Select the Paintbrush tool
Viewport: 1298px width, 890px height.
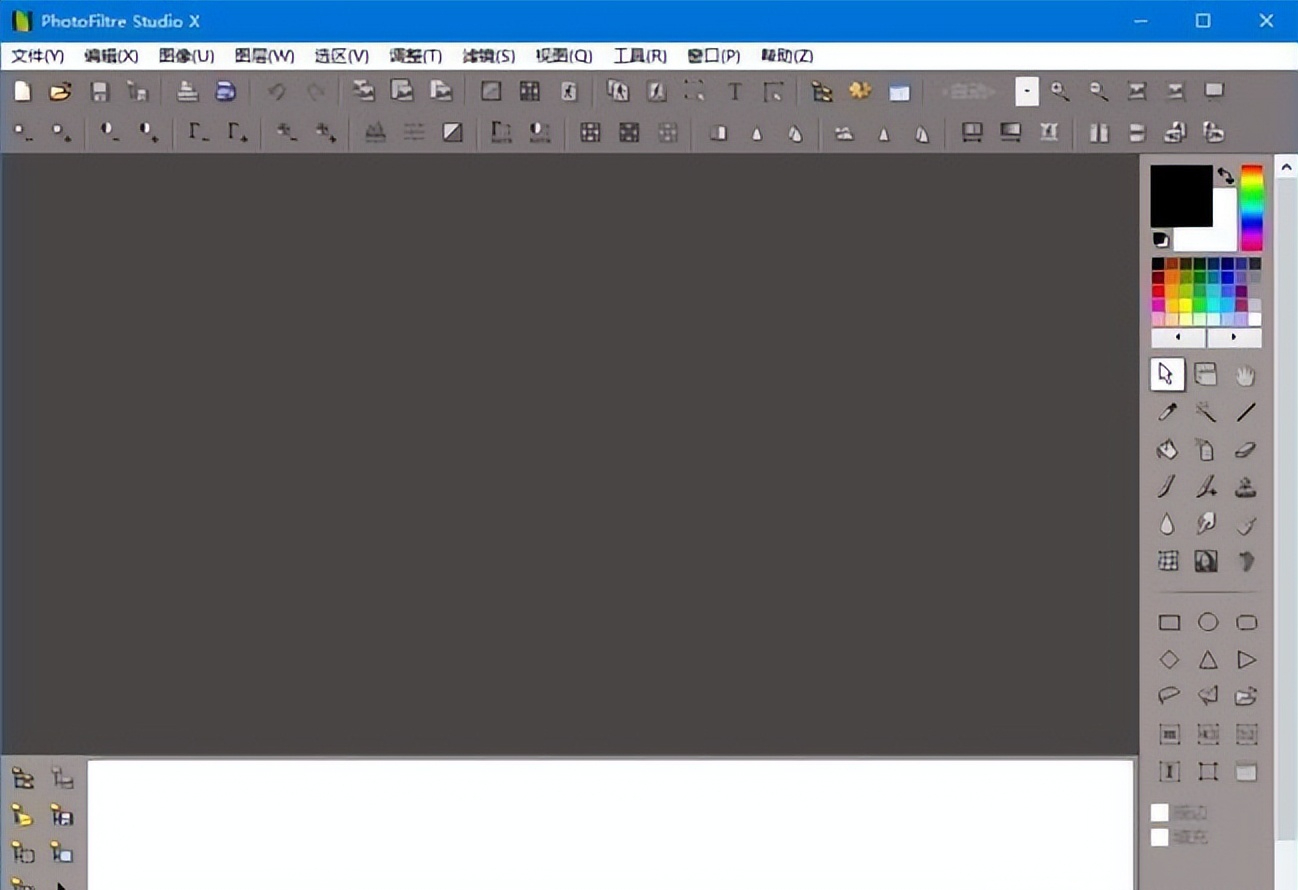point(1168,487)
